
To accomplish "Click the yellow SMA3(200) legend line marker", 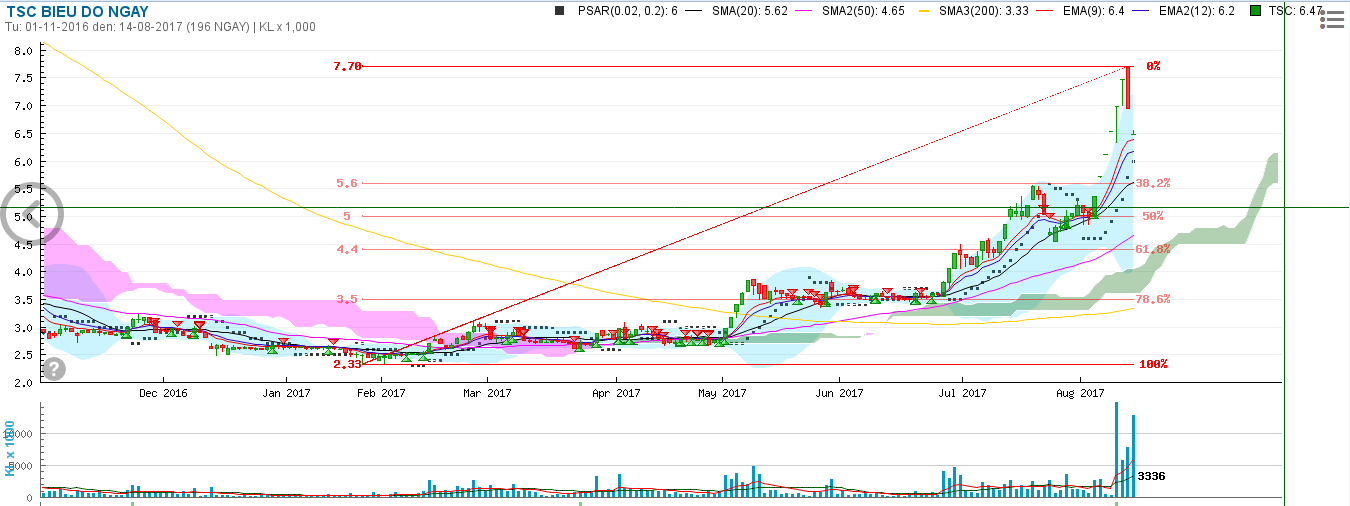I will (x=922, y=10).
